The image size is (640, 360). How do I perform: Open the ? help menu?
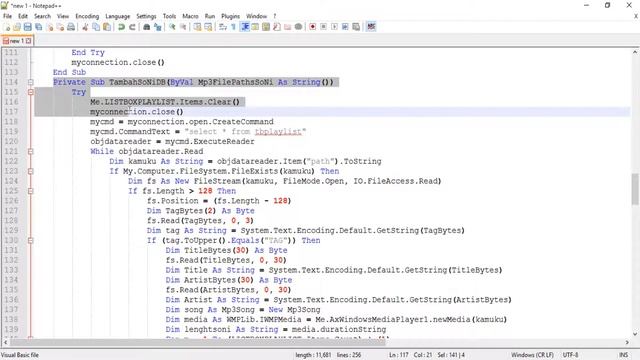click(x=275, y=16)
